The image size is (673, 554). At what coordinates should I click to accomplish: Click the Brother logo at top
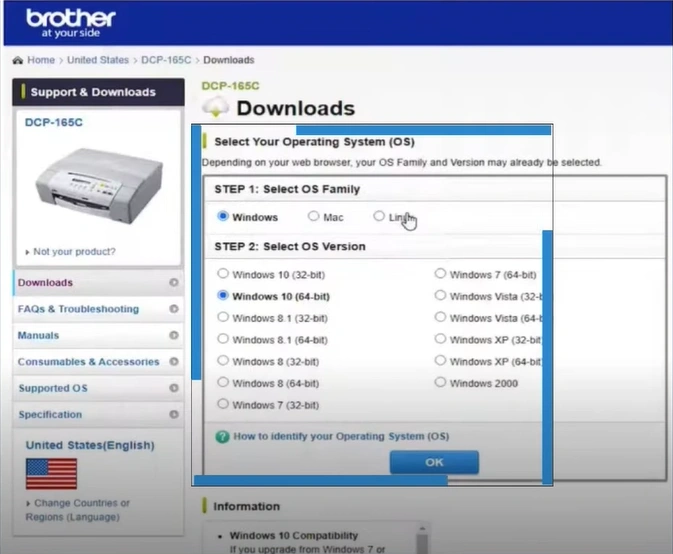click(70, 23)
